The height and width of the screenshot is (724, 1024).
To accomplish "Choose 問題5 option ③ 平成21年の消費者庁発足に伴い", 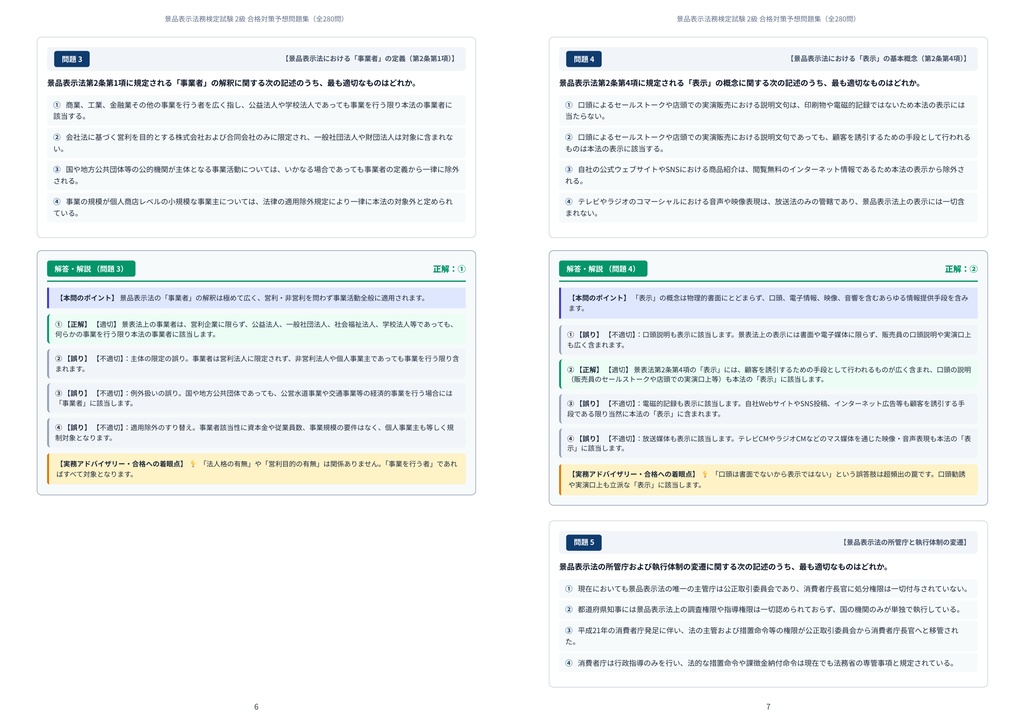I will click(x=768, y=636).
